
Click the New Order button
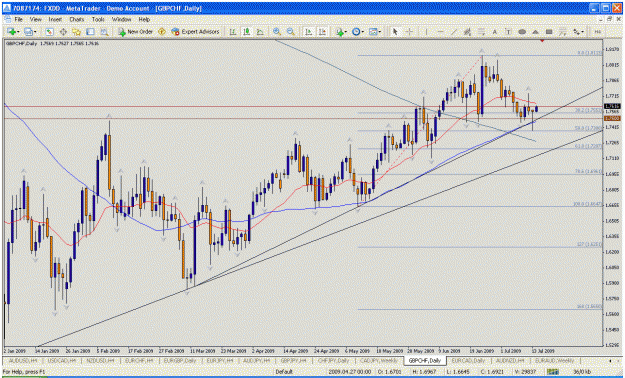point(135,32)
